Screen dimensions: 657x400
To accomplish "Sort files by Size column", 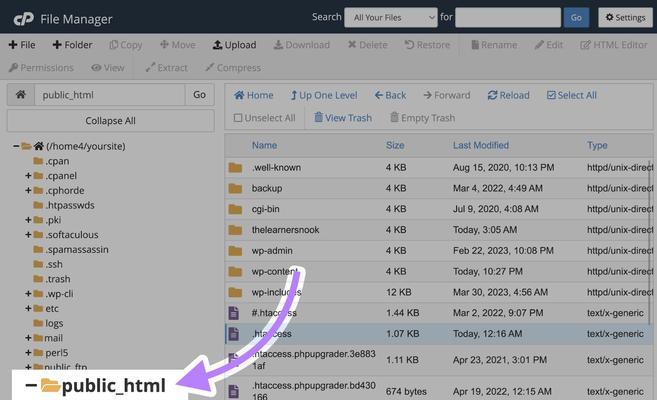I will tap(395, 145).
